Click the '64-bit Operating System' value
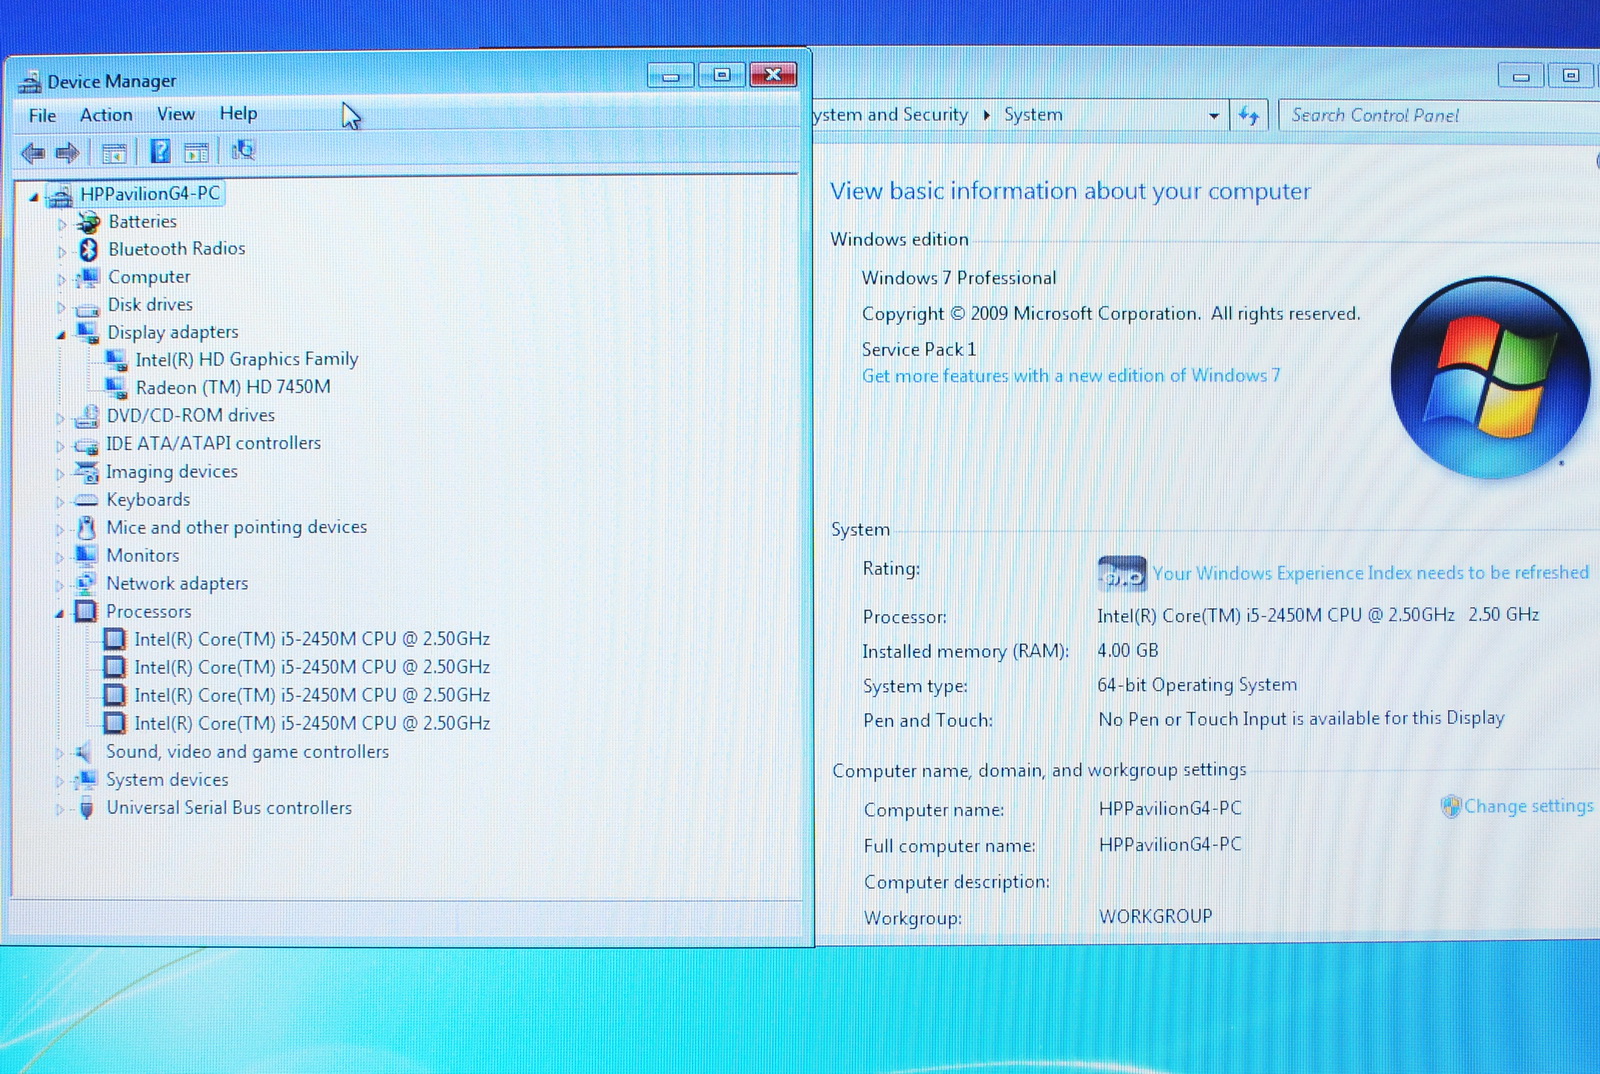1600x1074 pixels. [1197, 685]
